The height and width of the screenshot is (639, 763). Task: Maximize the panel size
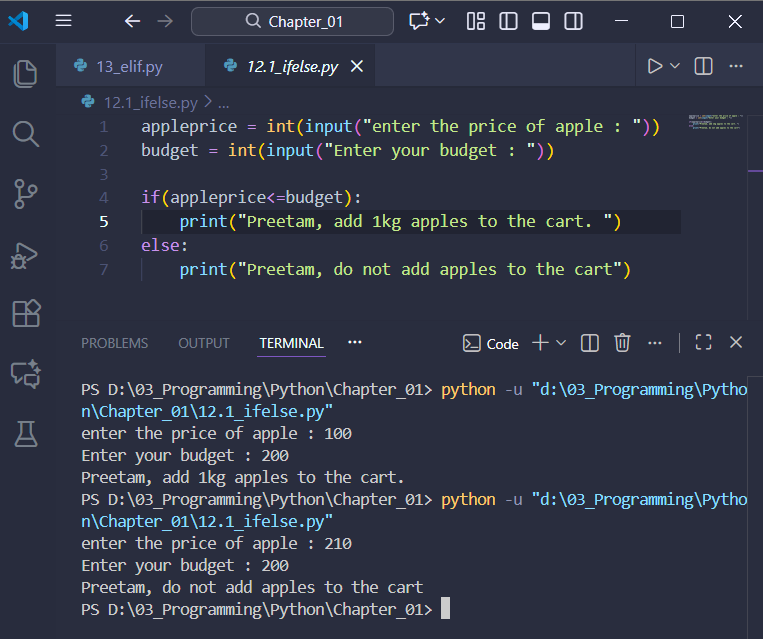pyautogui.click(x=703, y=342)
